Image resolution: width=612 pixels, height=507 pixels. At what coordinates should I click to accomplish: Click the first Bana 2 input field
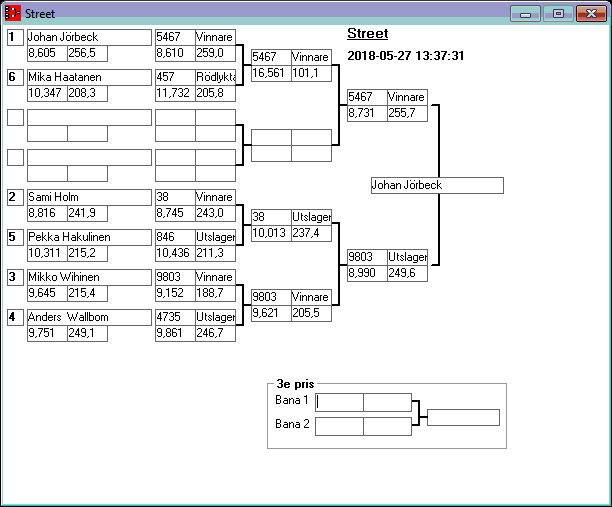[x=340, y=426]
